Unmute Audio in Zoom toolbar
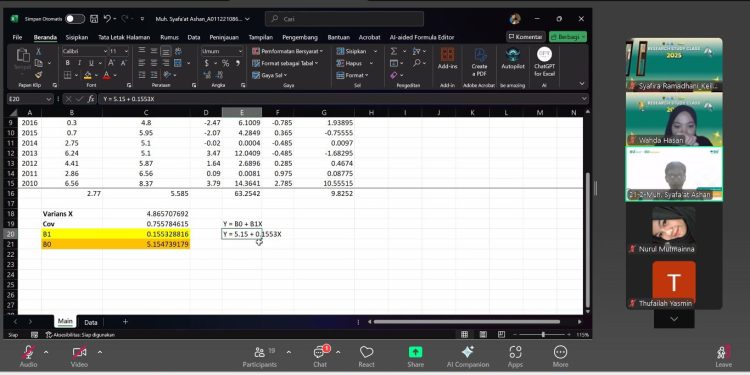 coord(28,356)
